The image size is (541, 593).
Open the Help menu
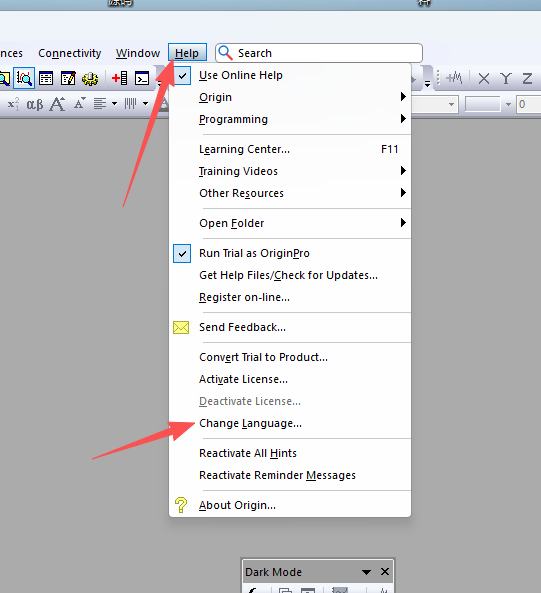click(187, 53)
